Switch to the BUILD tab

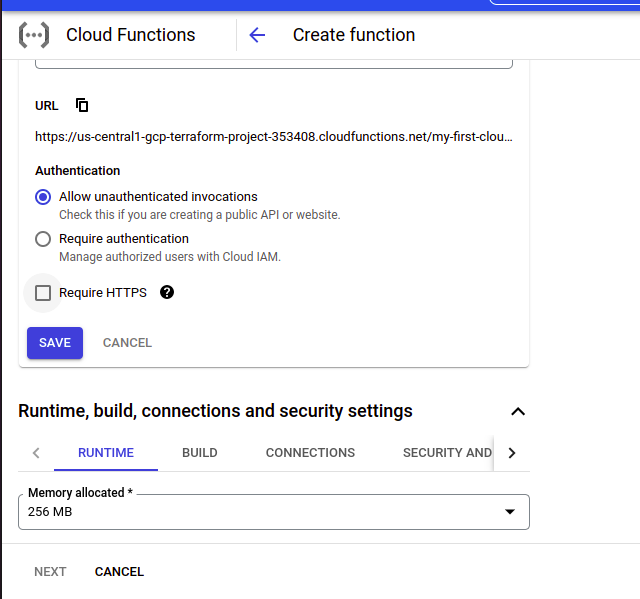200,453
